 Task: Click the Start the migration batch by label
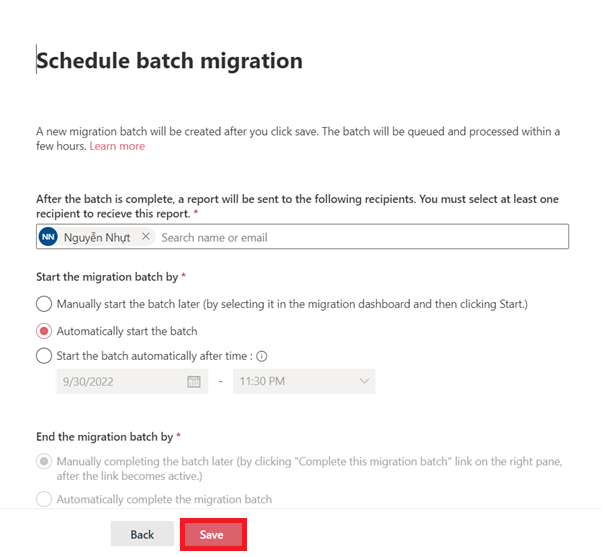[108, 276]
